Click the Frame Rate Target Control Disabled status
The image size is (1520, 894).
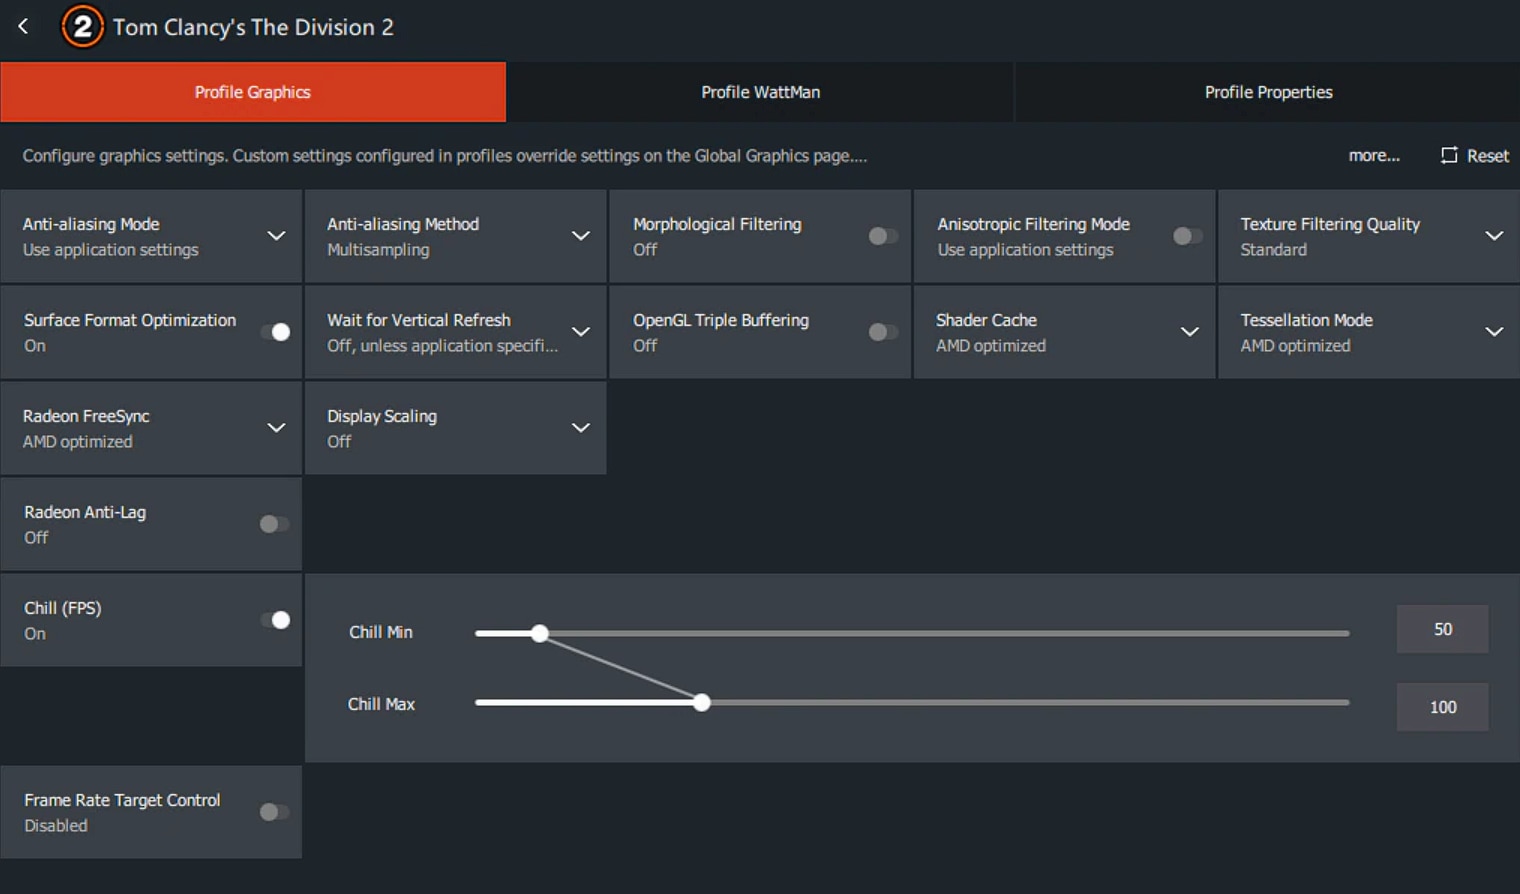56,826
